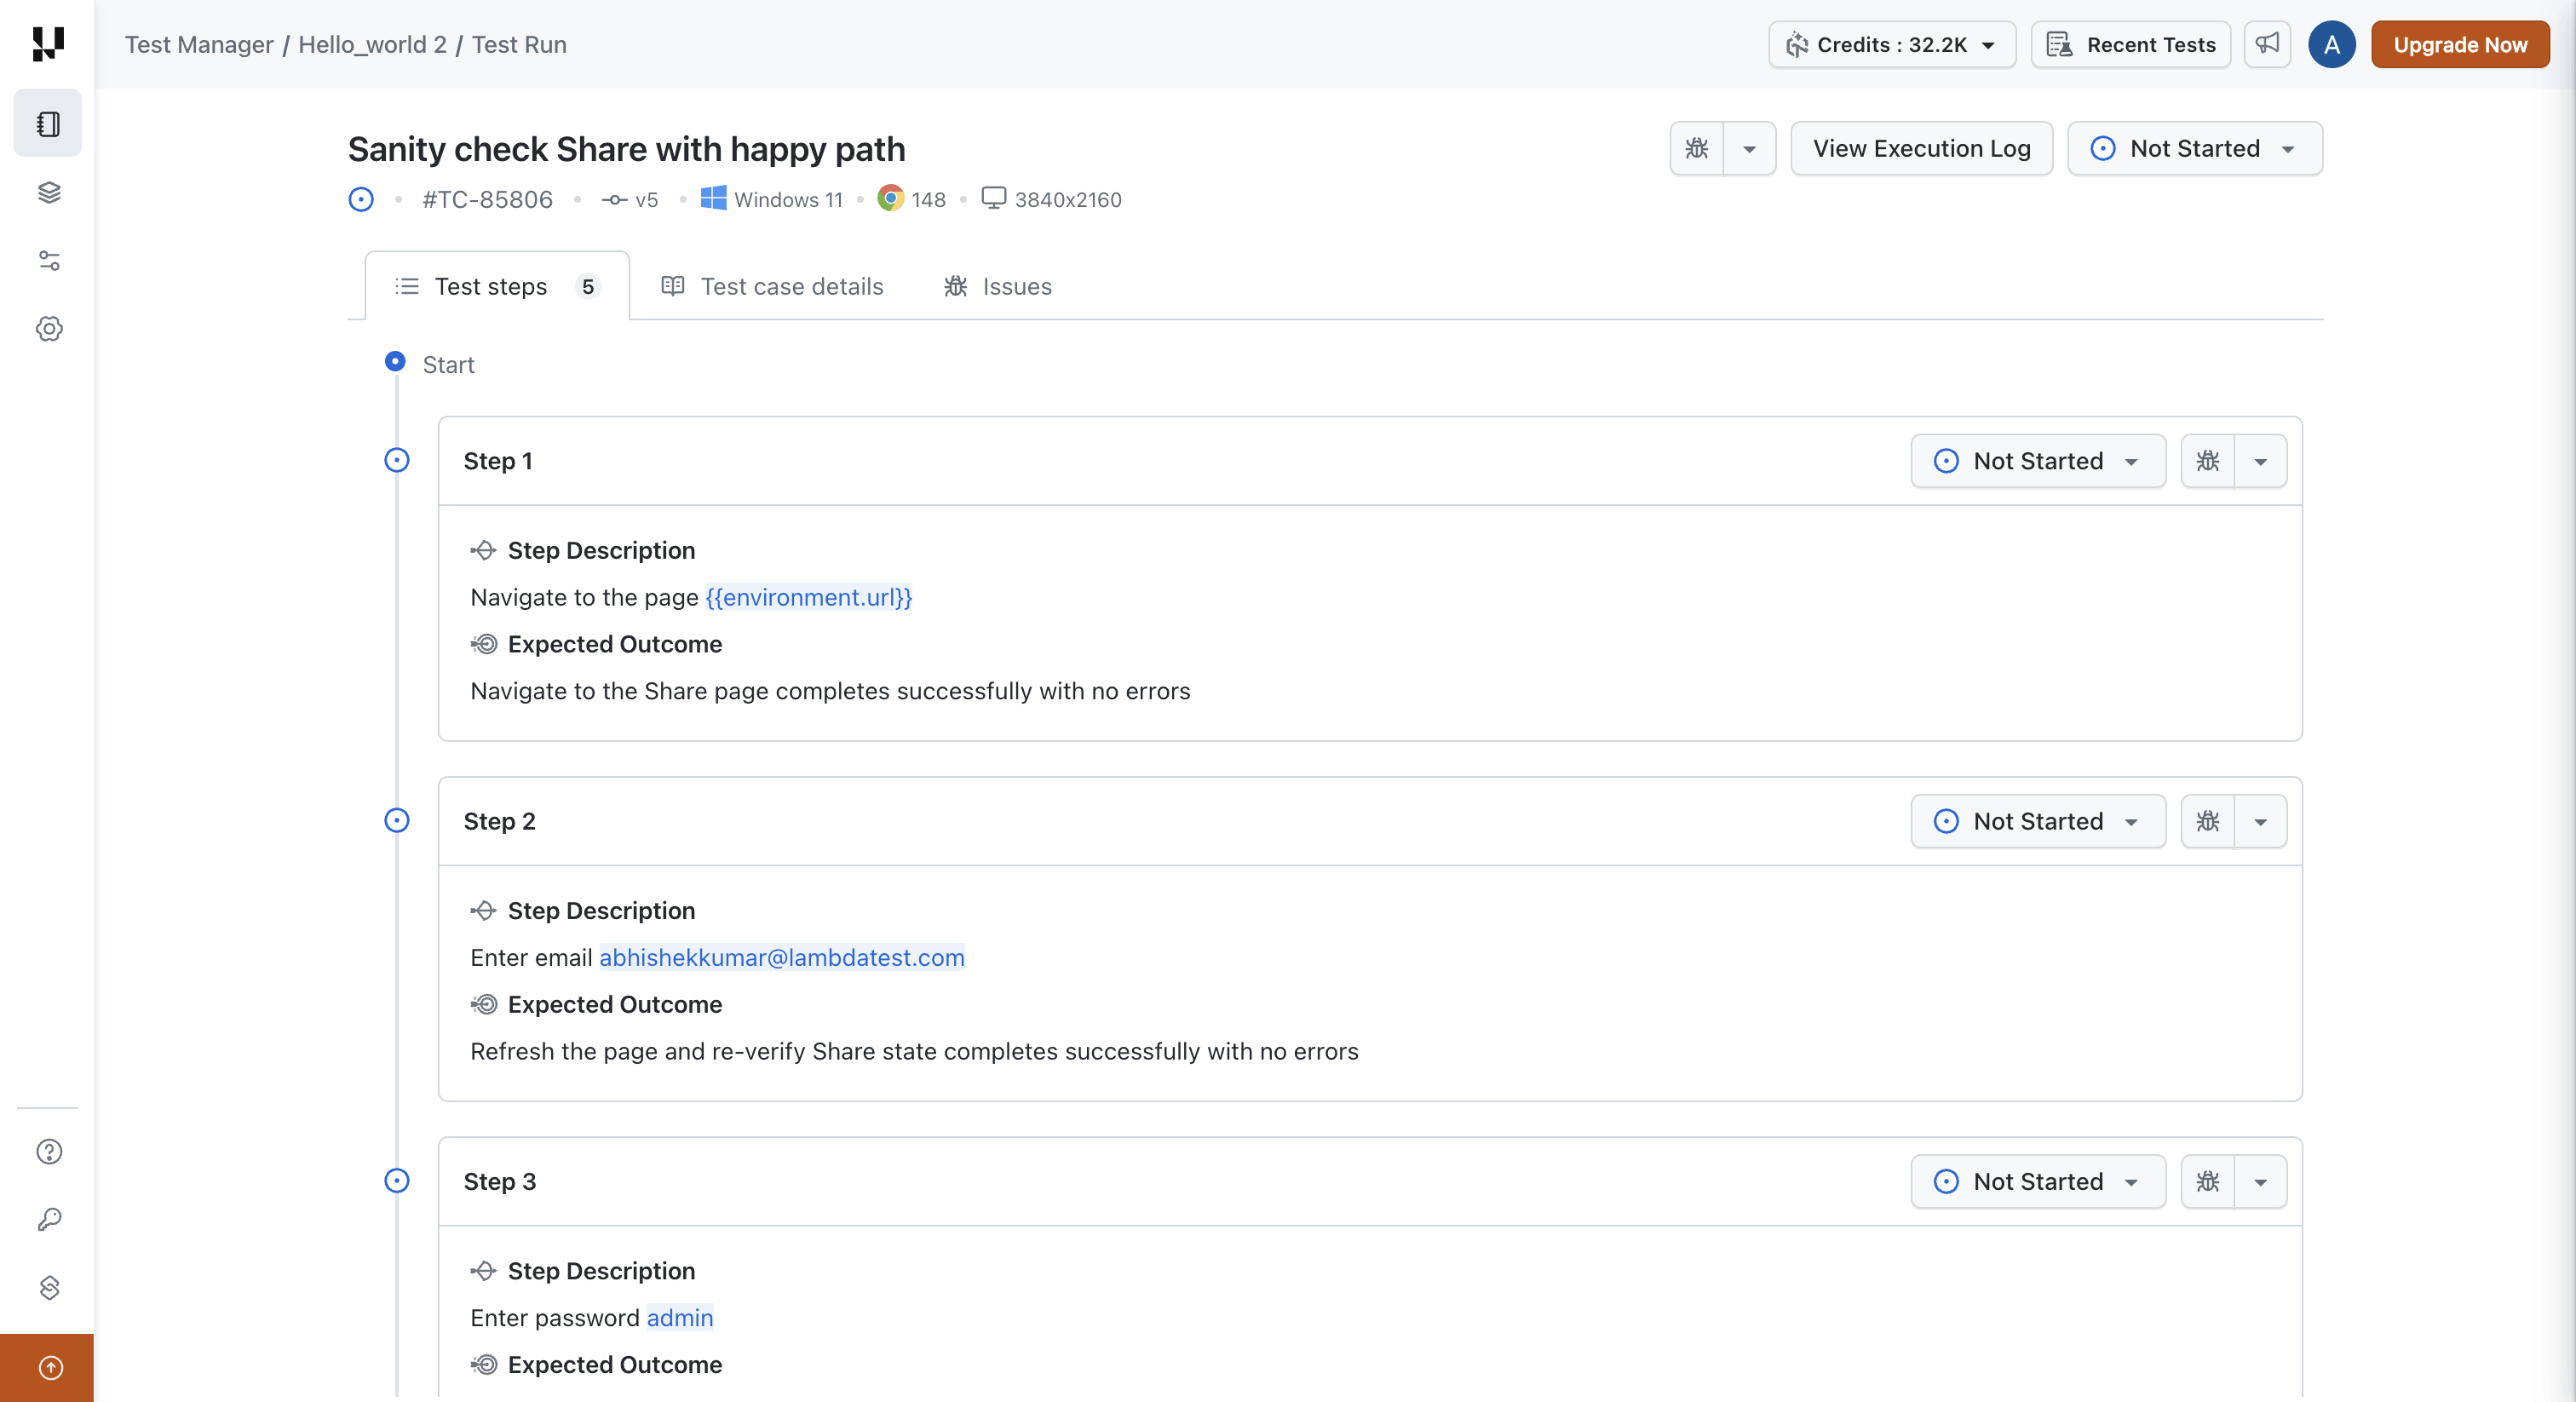Image resolution: width=2576 pixels, height=1402 pixels.
Task: Click the Step 1 header title
Action: click(x=498, y=461)
